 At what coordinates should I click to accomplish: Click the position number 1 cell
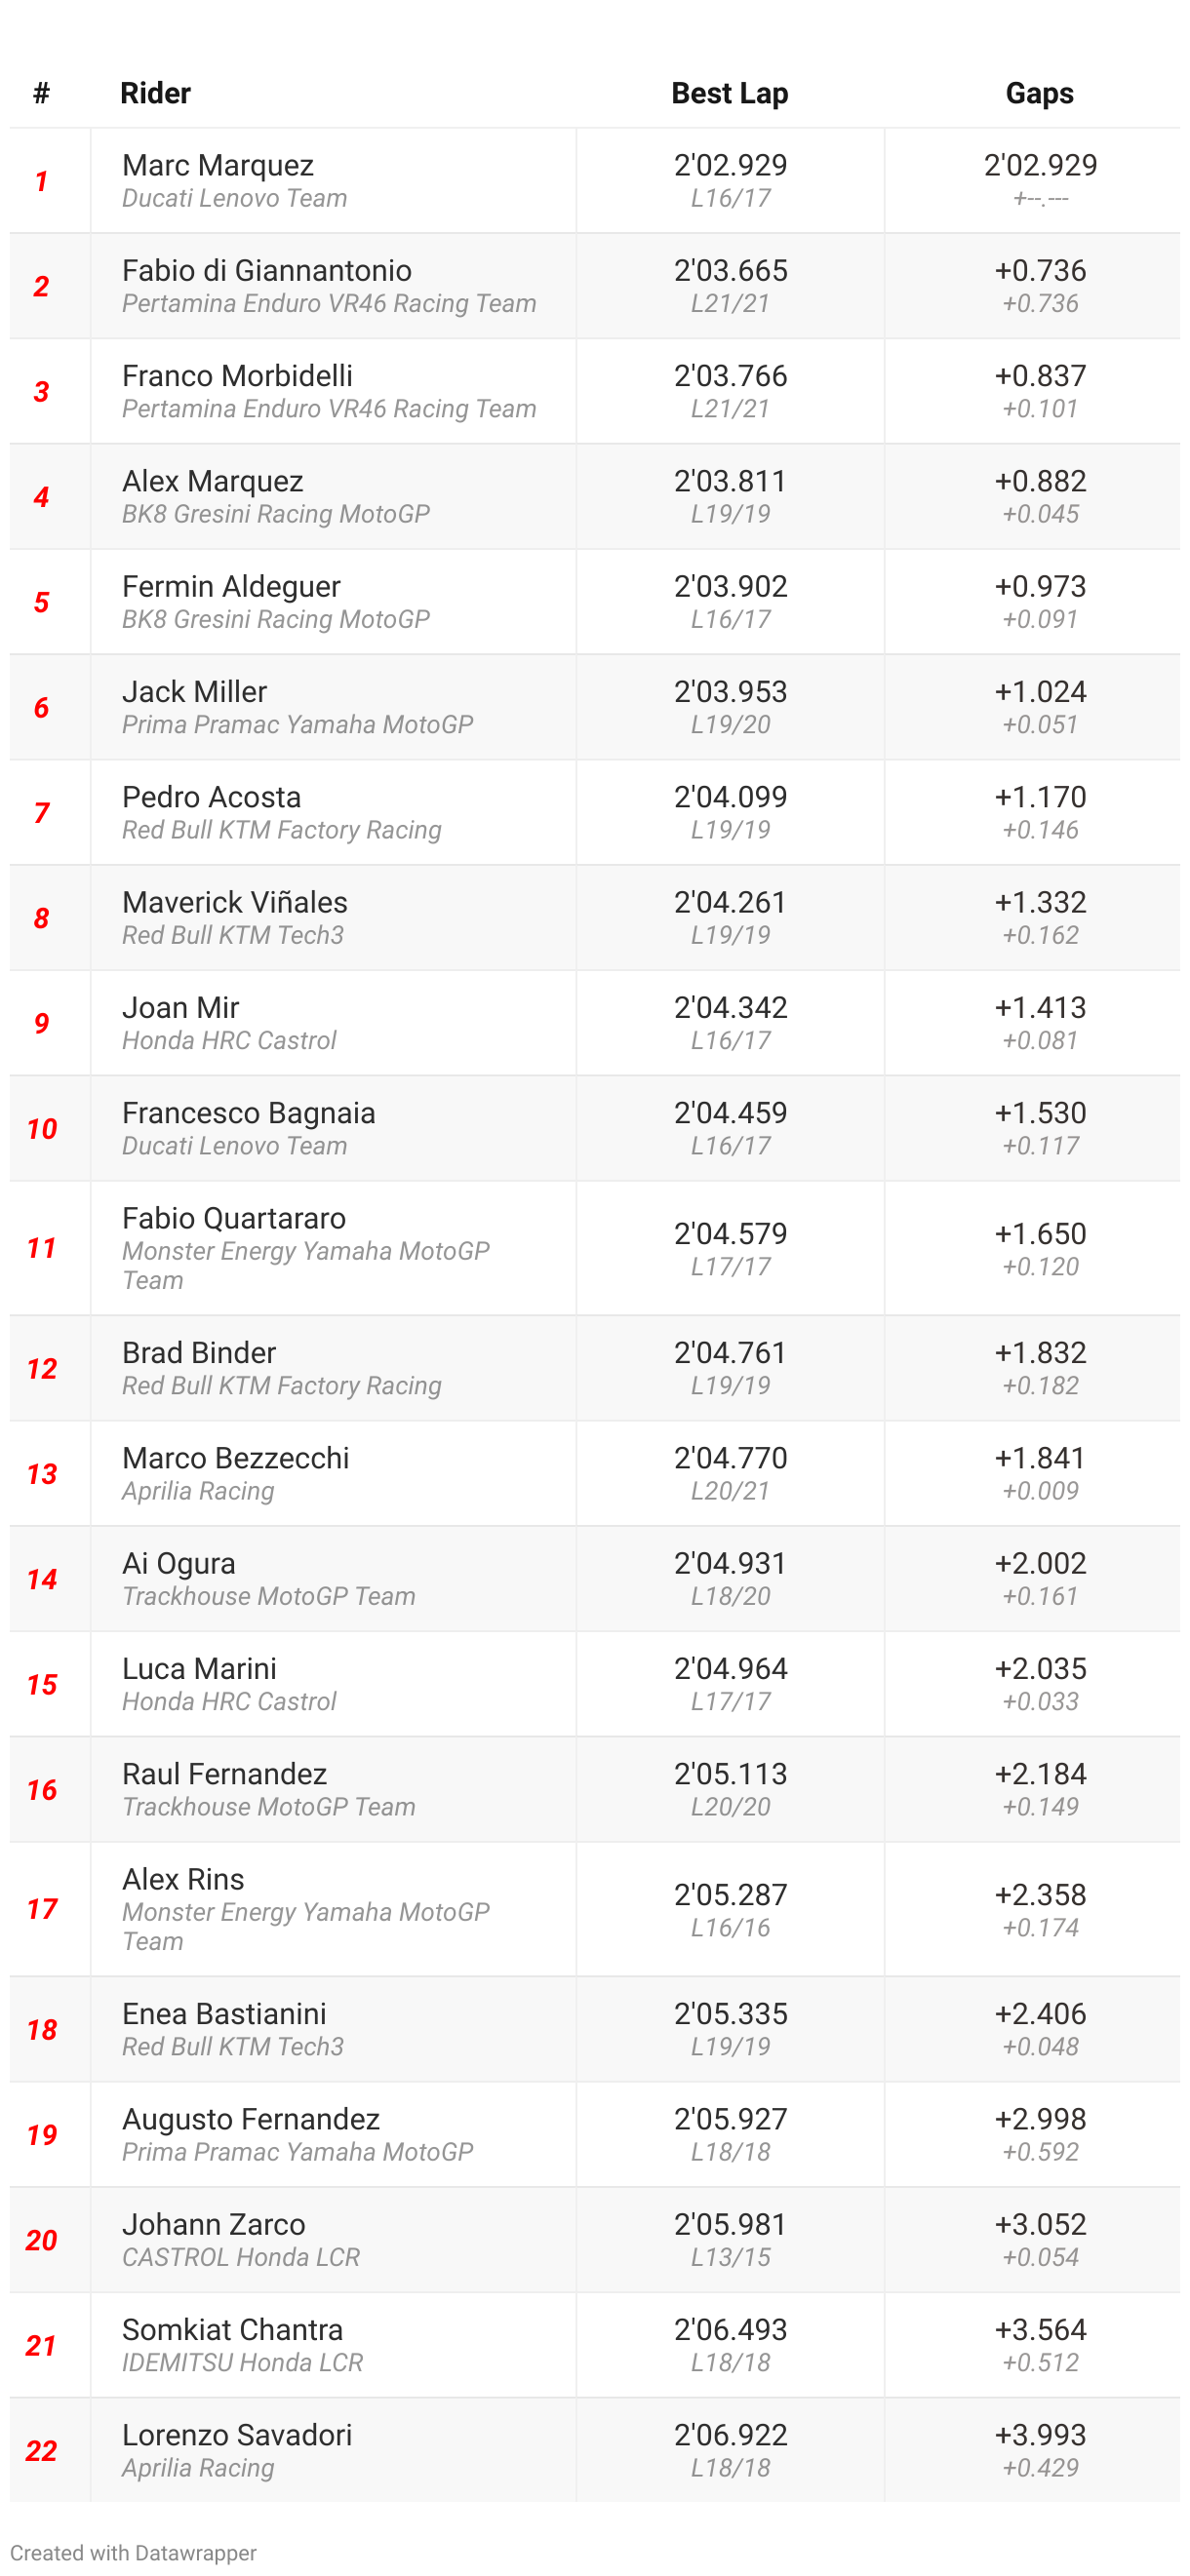pyautogui.click(x=41, y=181)
